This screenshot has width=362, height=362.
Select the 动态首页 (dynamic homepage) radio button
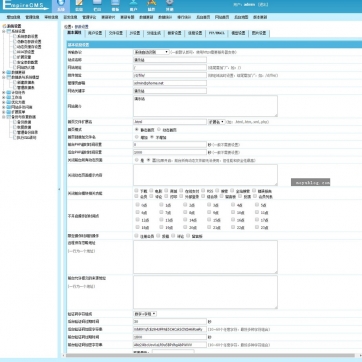[x=159, y=129]
